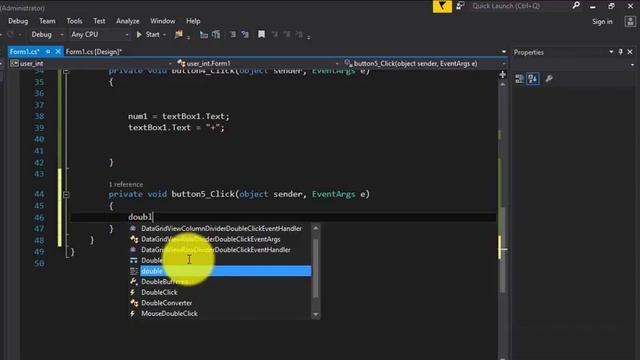640x360 pixels.
Task: Open the Analyze menu
Action: pyautogui.click(x=128, y=21)
